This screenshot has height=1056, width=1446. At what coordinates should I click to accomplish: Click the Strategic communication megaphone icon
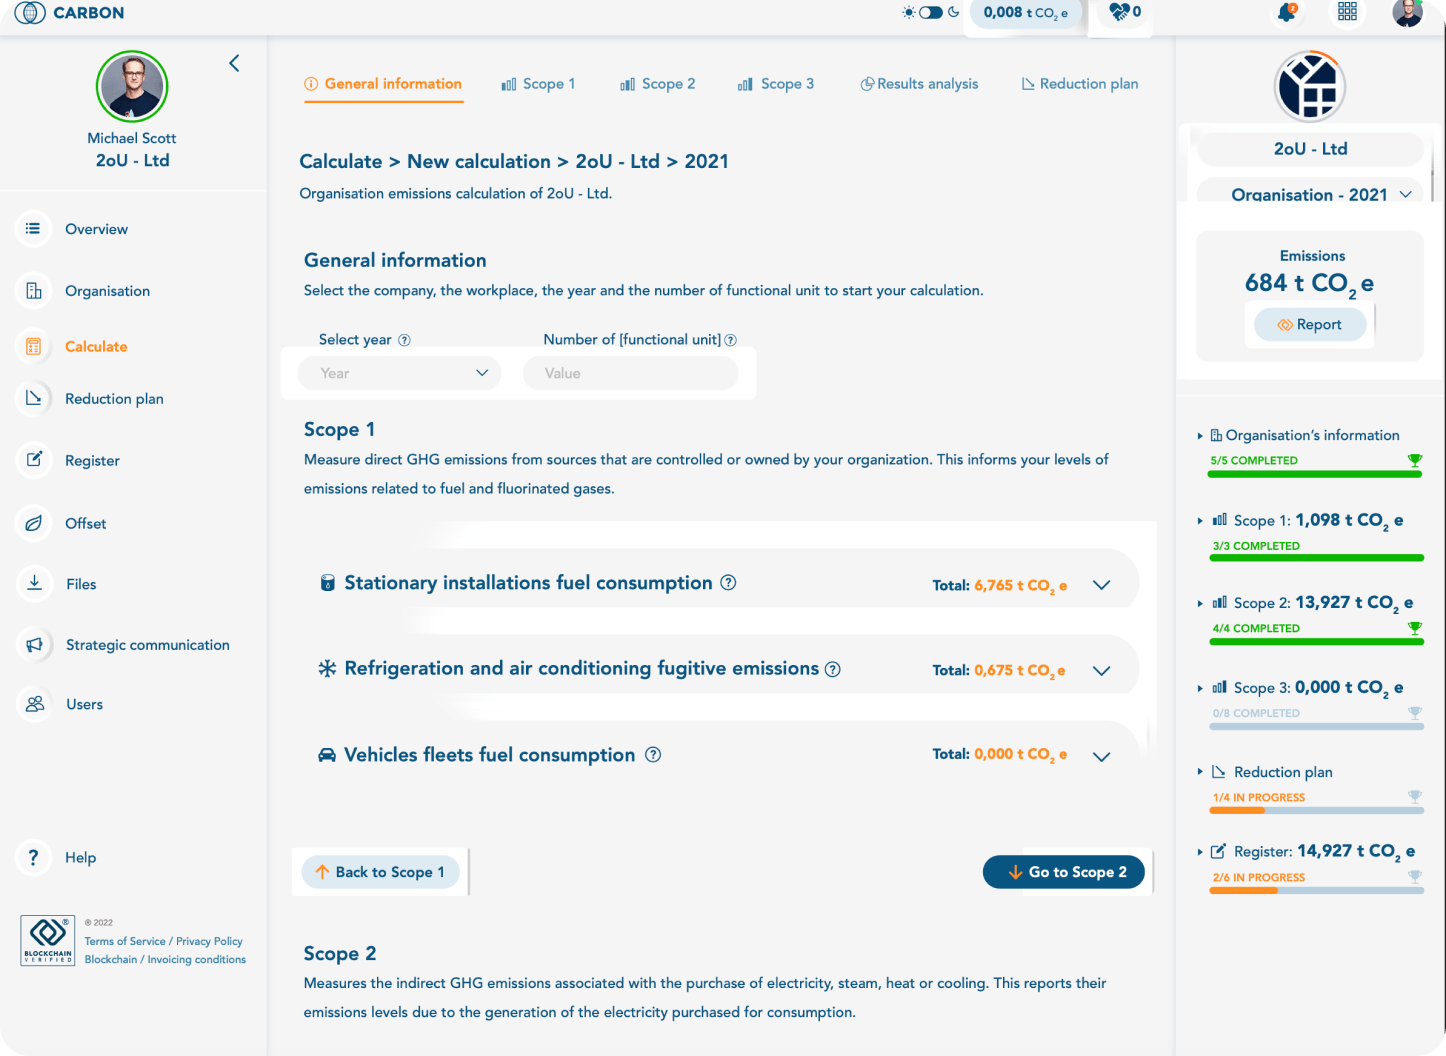(33, 645)
